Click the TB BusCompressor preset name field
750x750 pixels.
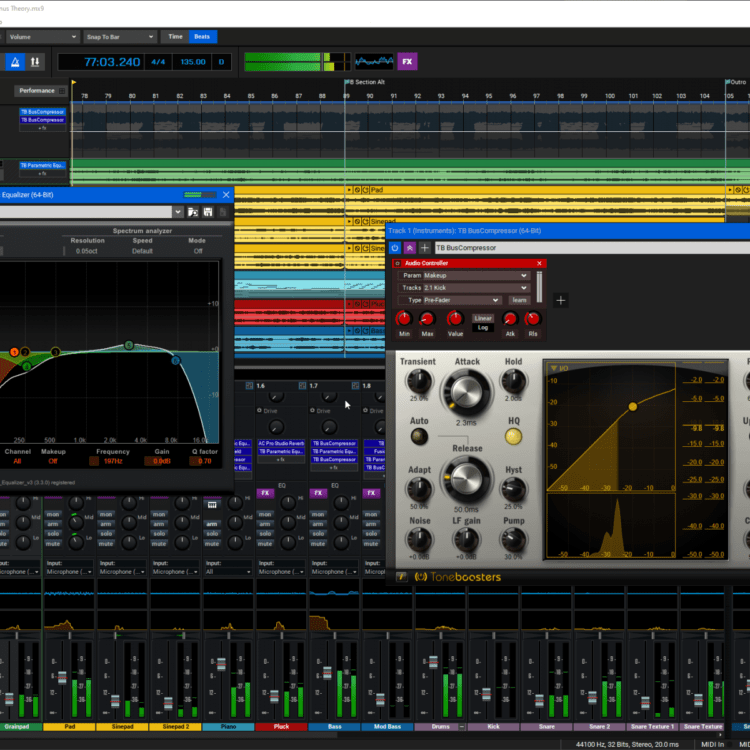click(x=592, y=248)
